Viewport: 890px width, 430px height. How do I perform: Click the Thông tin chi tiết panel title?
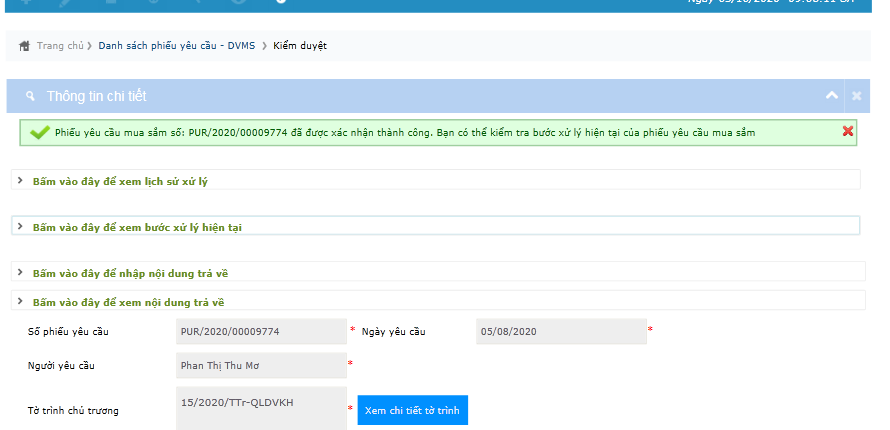point(96,96)
